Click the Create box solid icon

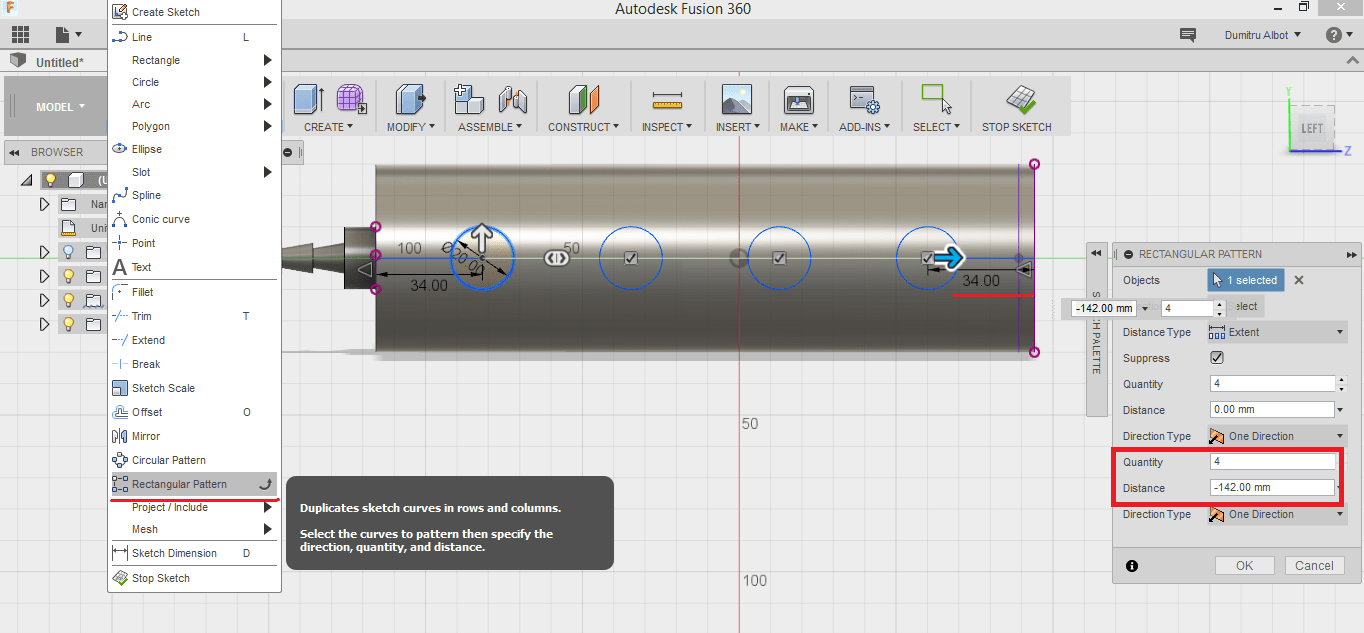tap(309, 100)
